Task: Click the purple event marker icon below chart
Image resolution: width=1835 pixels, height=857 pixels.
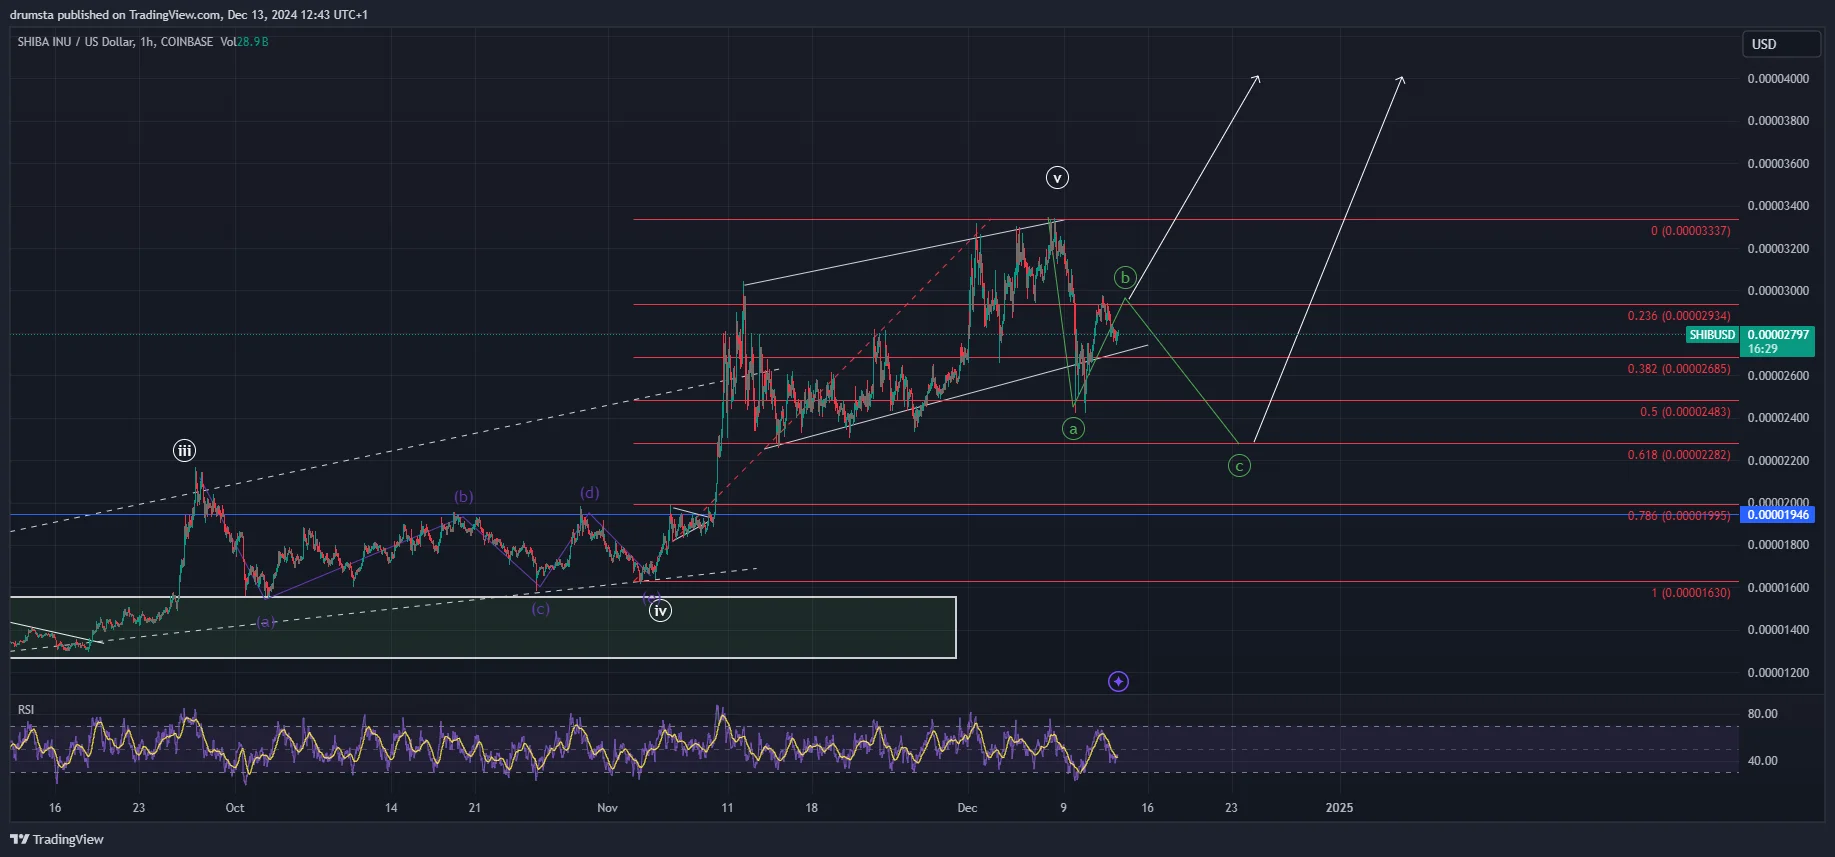Action: tap(1118, 682)
